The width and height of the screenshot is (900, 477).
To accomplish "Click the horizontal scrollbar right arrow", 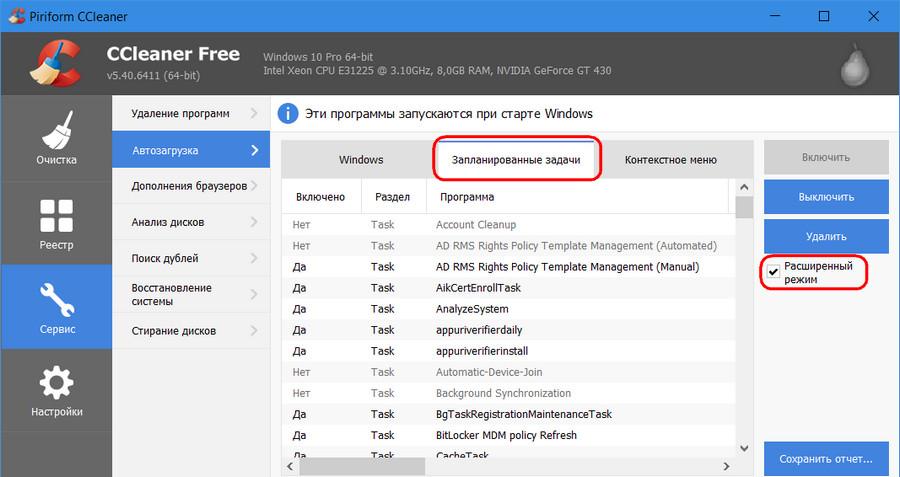I will click(x=727, y=466).
